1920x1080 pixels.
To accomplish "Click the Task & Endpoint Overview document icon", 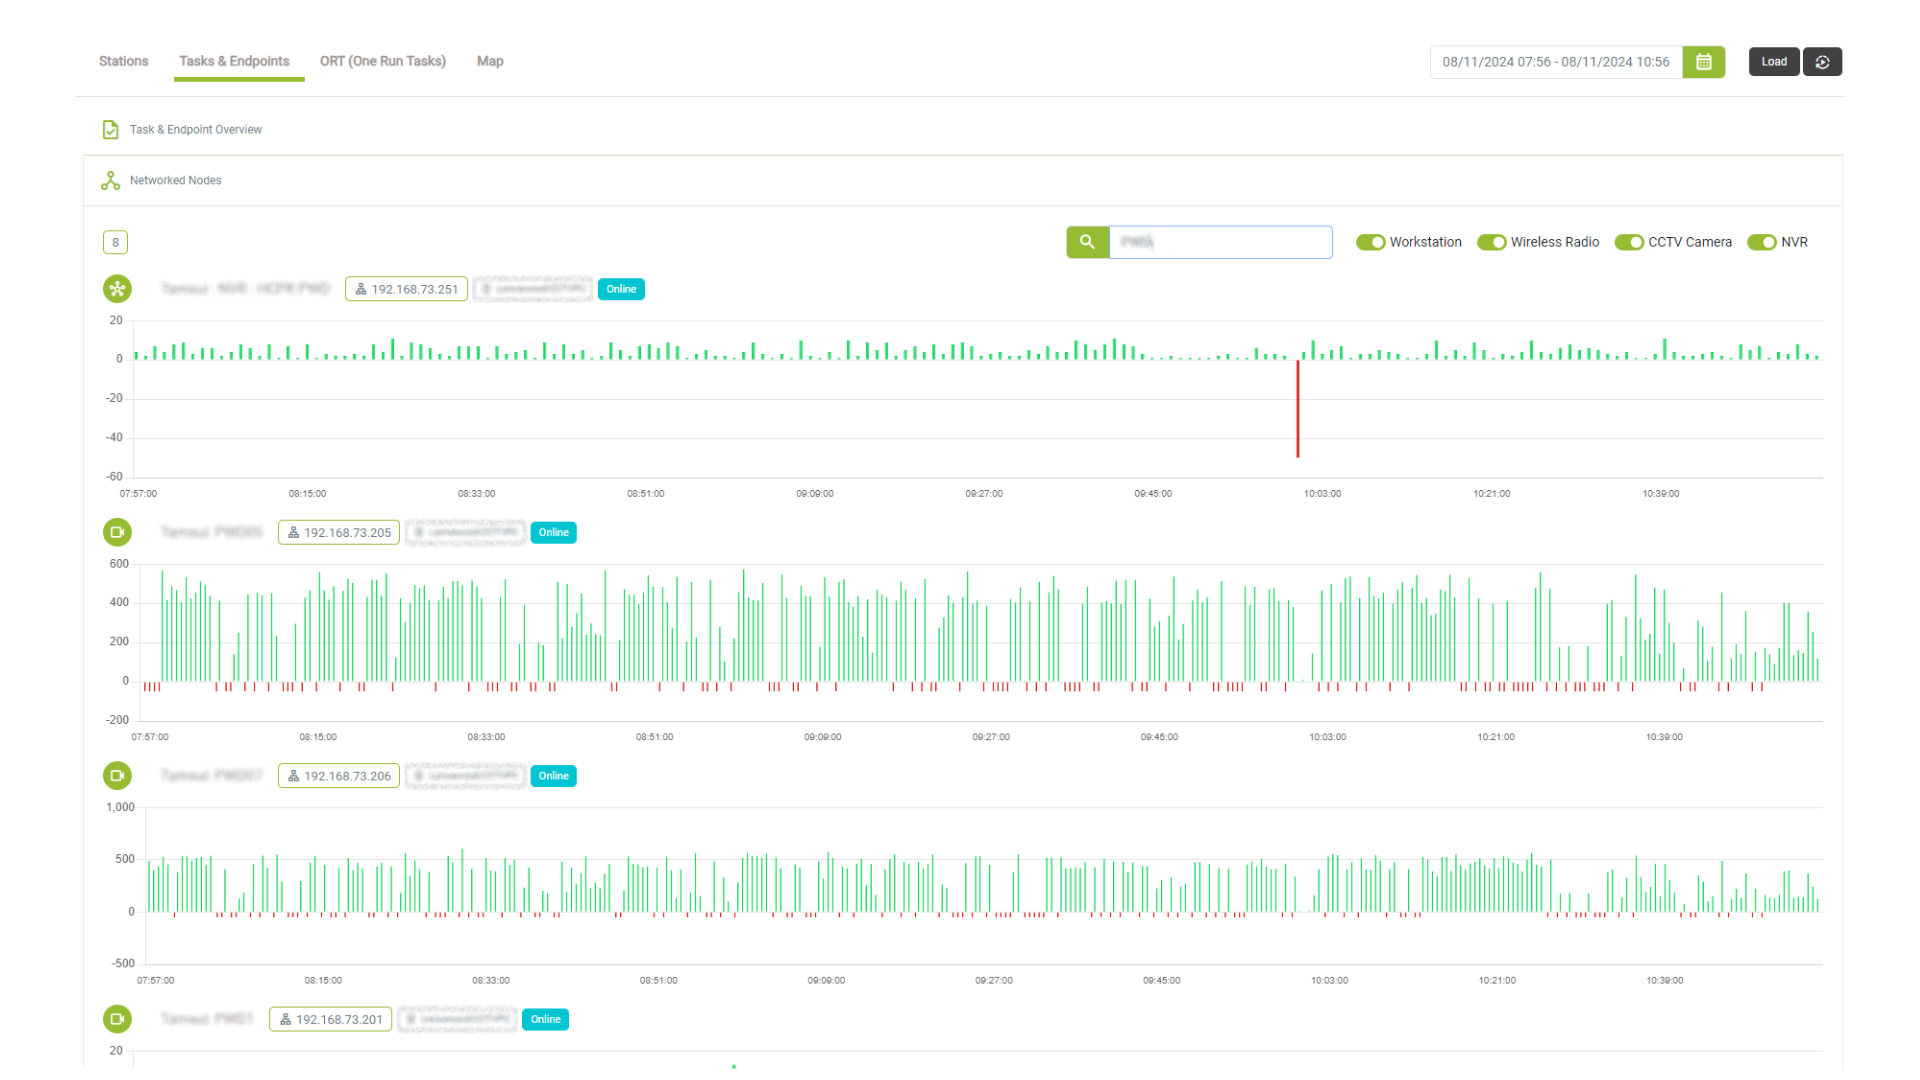I will 111,130.
